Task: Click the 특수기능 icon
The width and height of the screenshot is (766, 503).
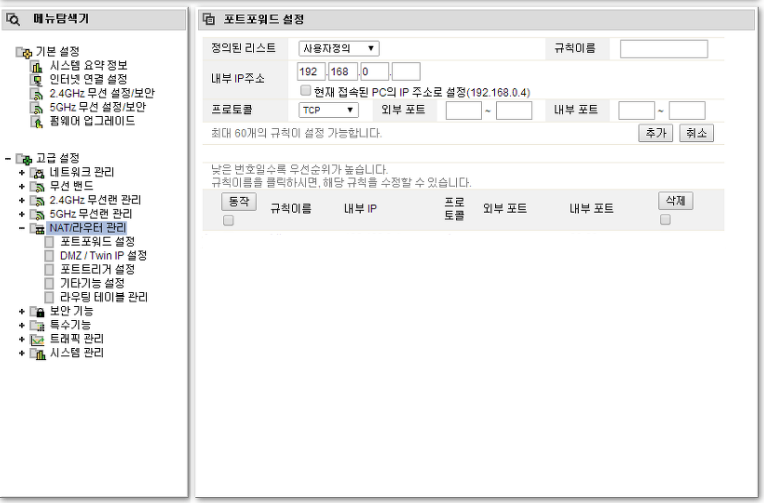Action: (x=37, y=326)
